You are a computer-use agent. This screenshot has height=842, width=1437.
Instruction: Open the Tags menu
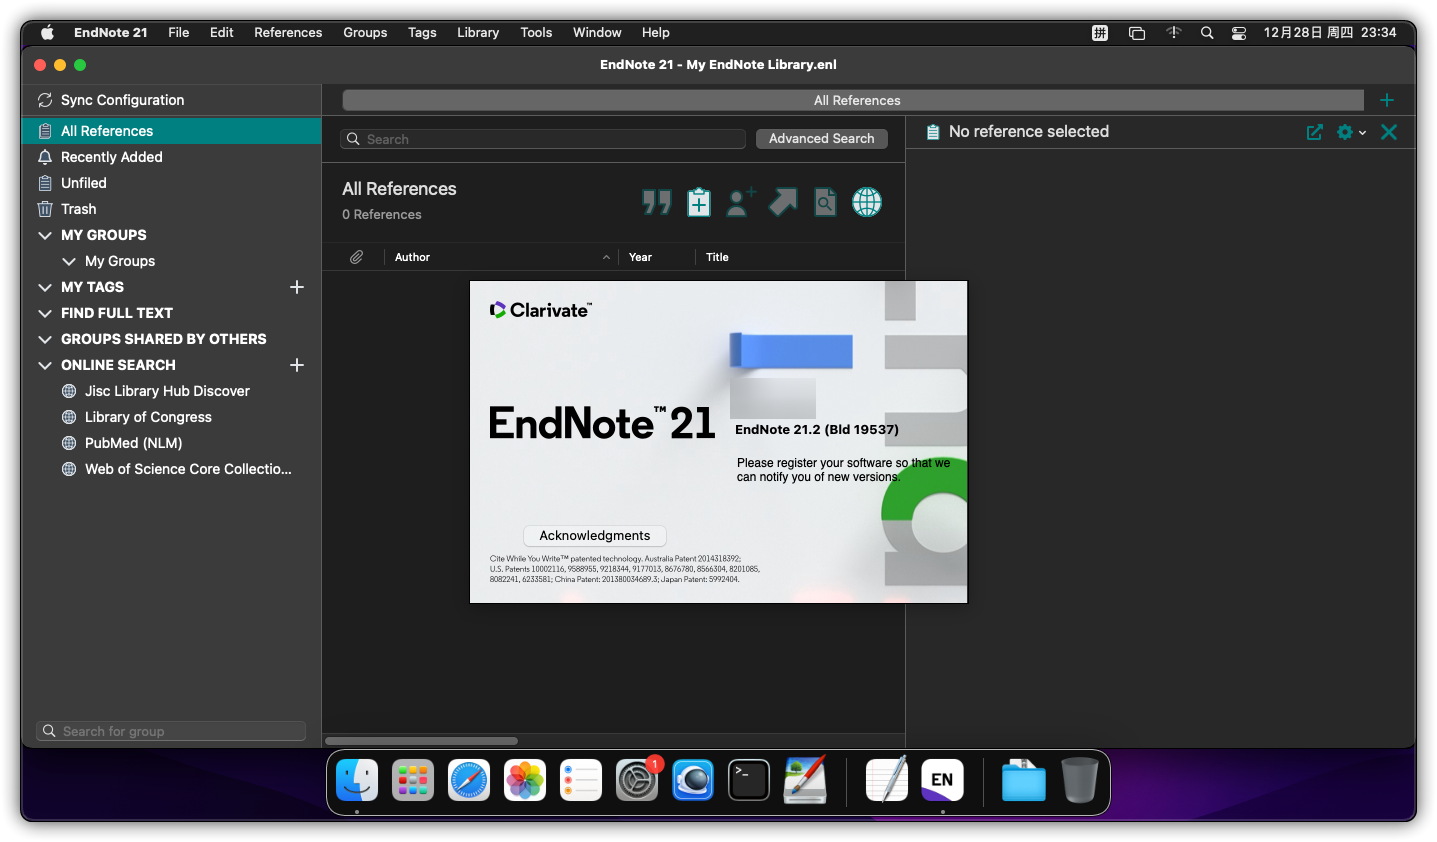pyautogui.click(x=422, y=32)
